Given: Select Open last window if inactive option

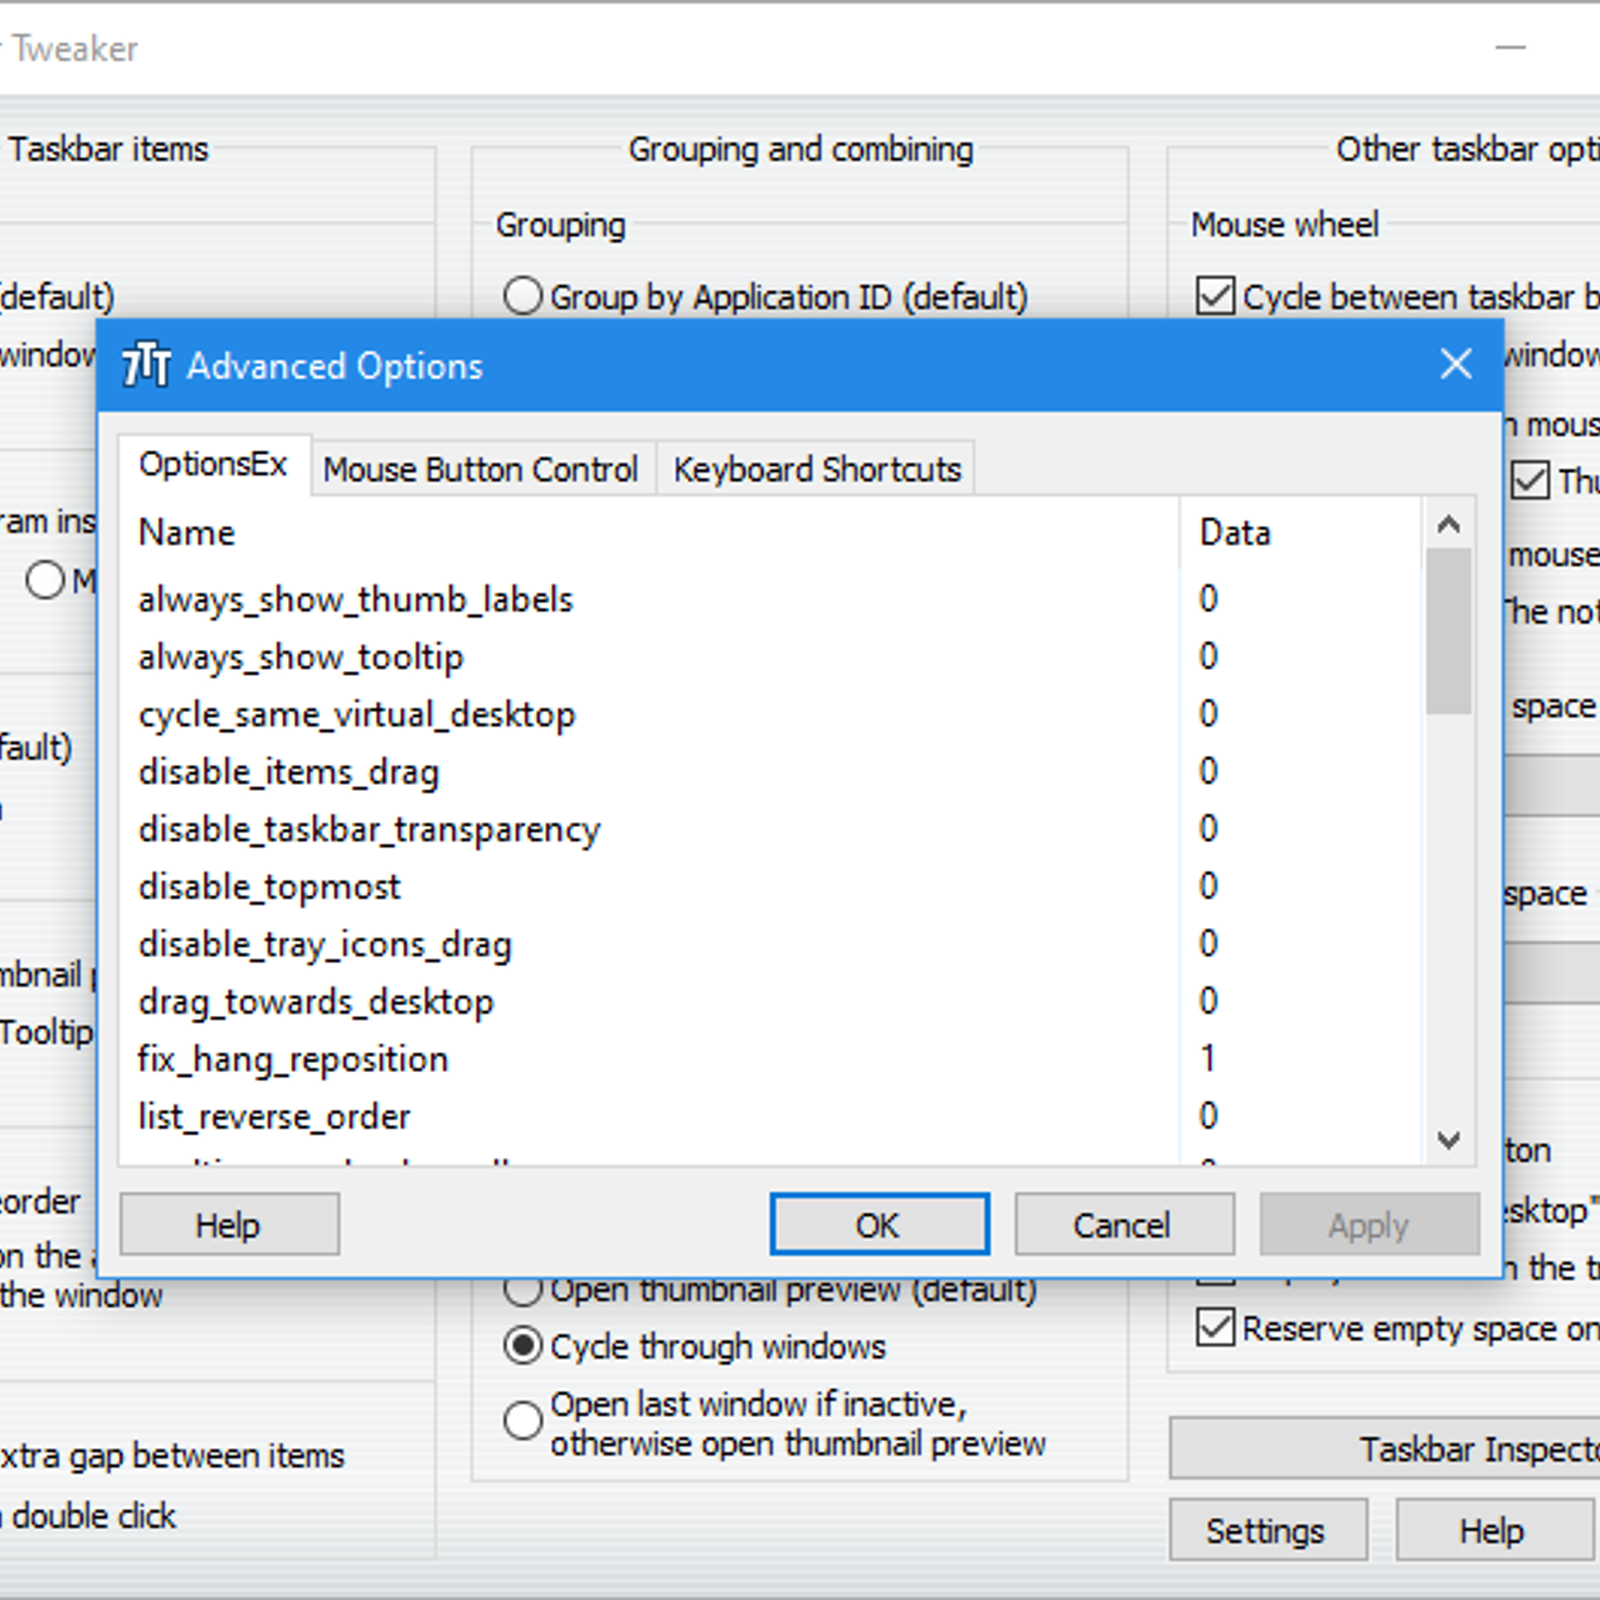Looking at the screenshot, I should point(522,1421).
